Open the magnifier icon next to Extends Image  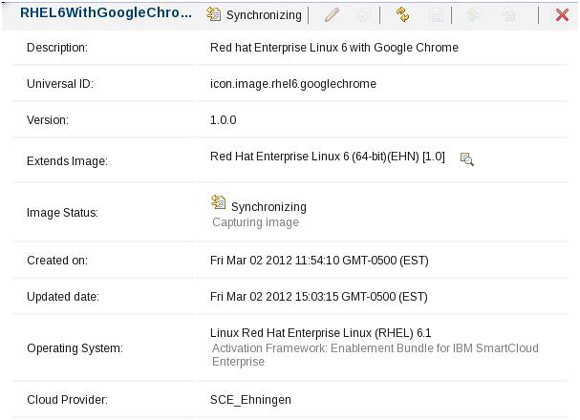pos(466,159)
